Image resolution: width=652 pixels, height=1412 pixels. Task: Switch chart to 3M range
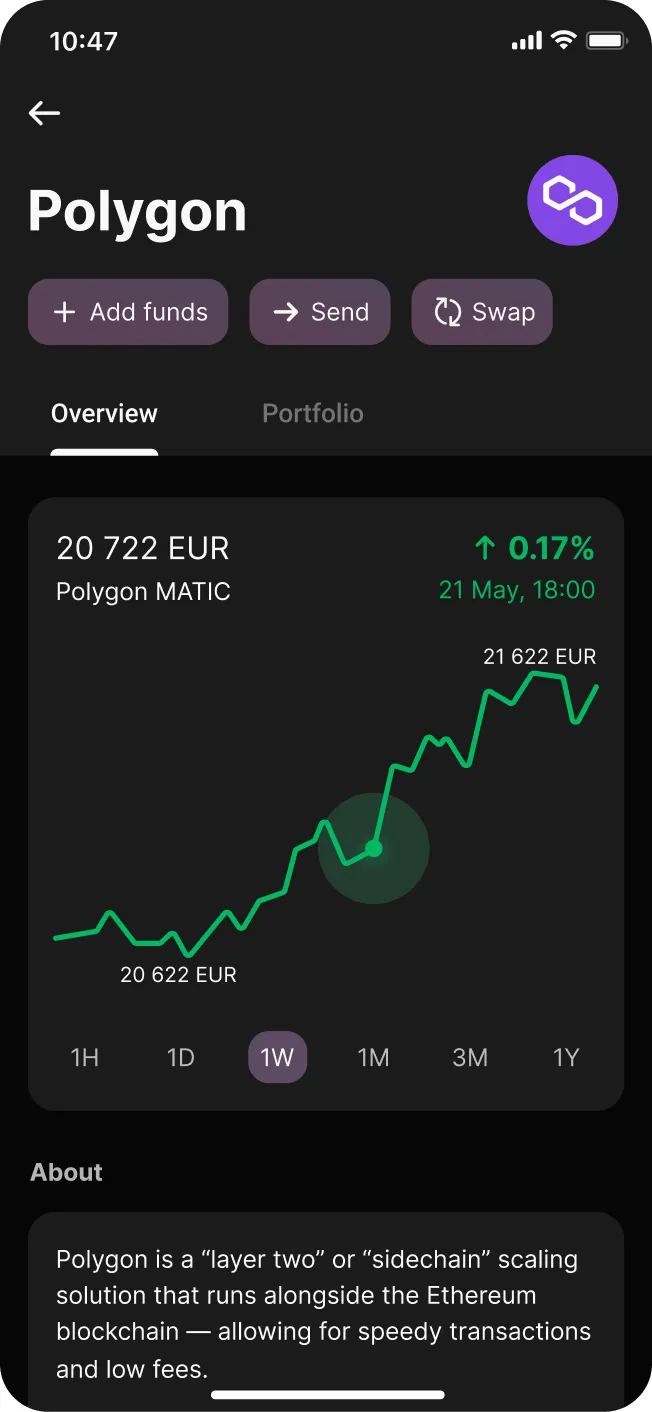470,1057
